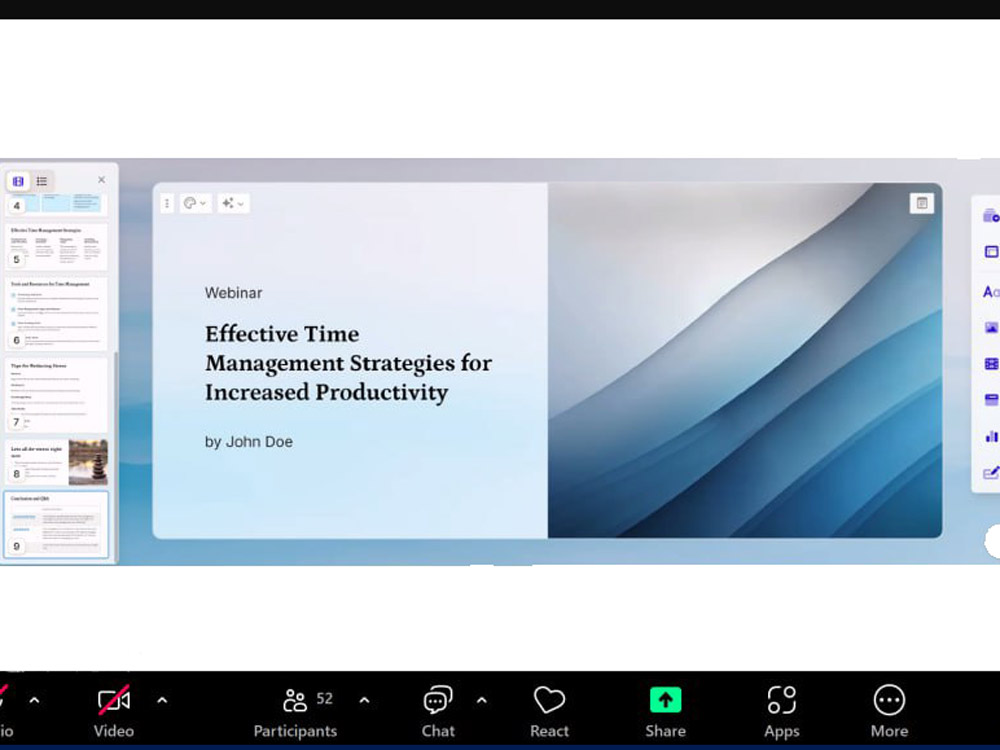Click the green Share button
This screenshot has width=1000, height=750.
(665, 711)
